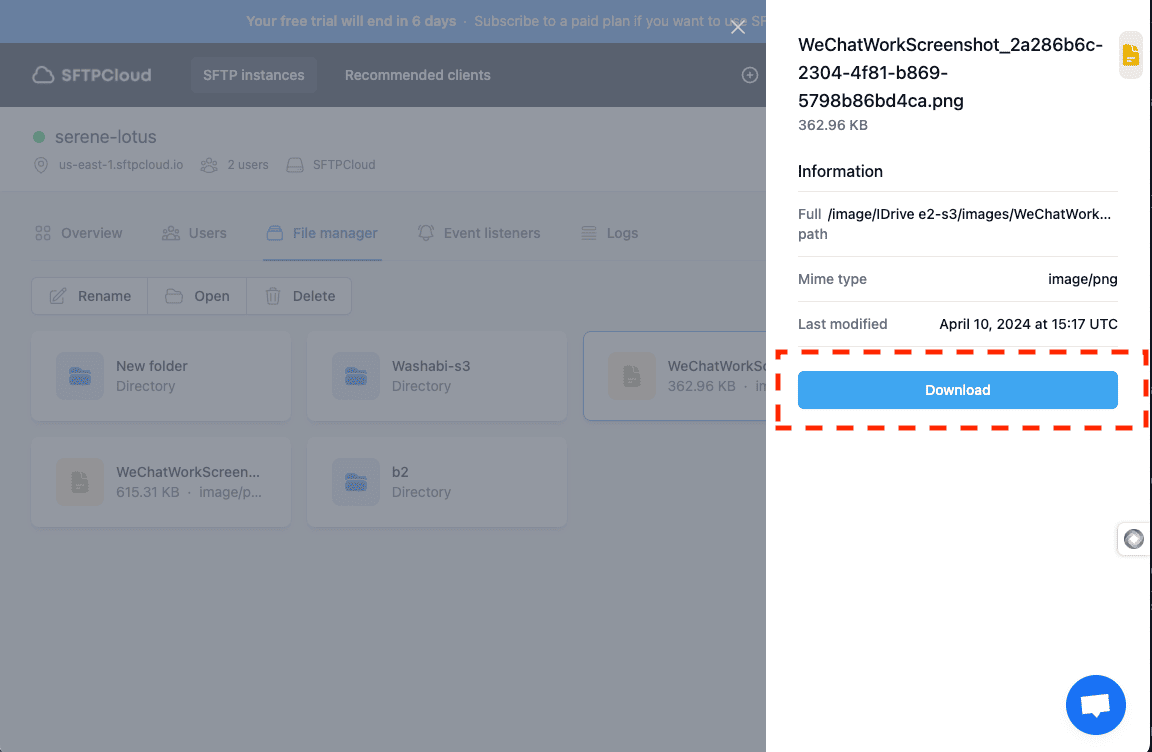Click the b2 folder icon
This screenshot has width=1152, height=752.
(x=356, y=482)
